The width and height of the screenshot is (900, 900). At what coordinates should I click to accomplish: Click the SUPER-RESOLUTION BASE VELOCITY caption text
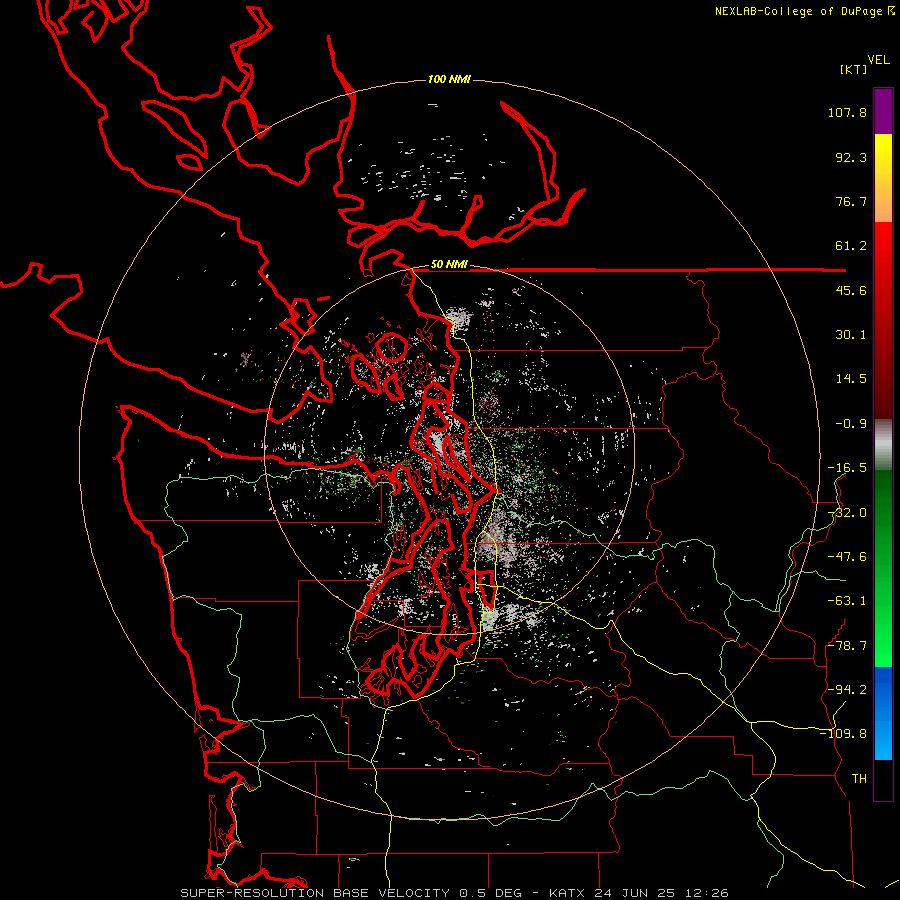[x=315, y=893]
